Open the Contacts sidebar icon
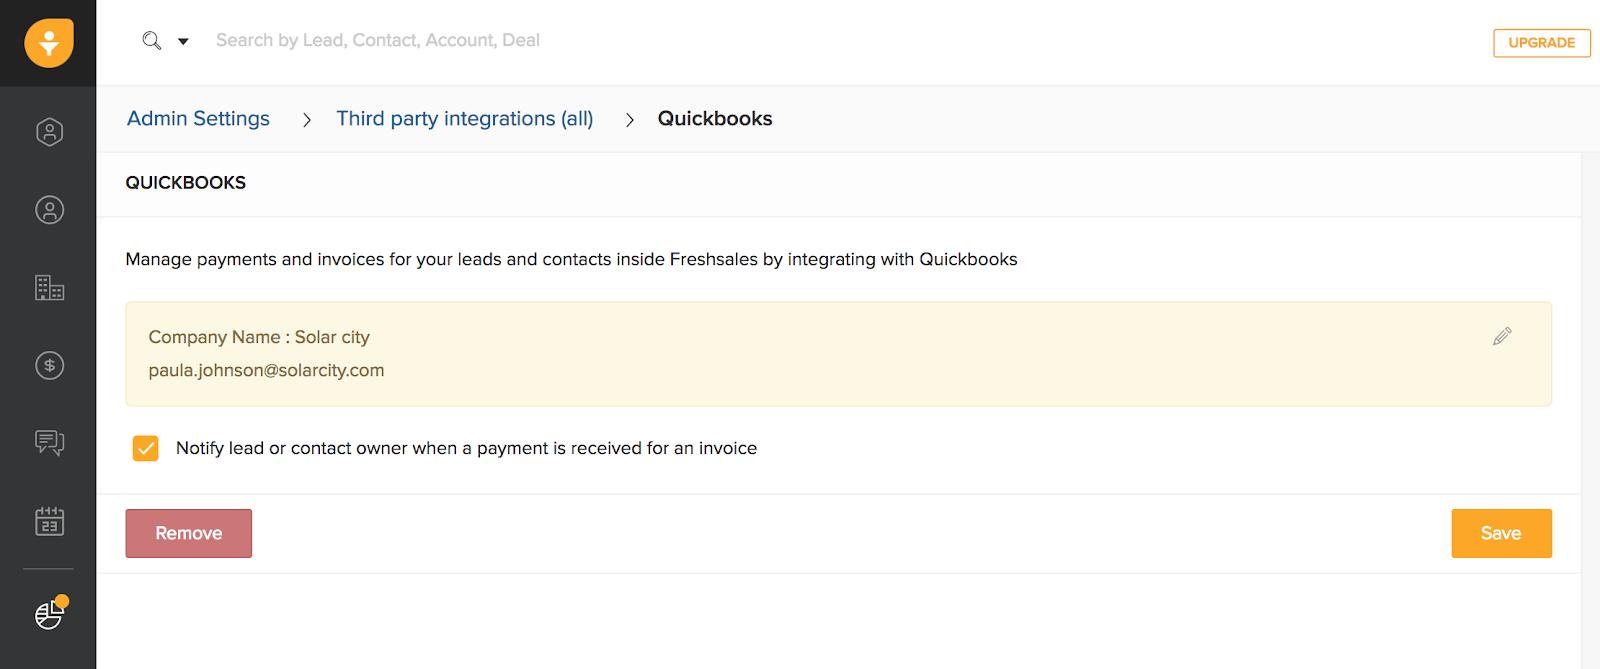1600x669 pixels. (x=49, y=210)
